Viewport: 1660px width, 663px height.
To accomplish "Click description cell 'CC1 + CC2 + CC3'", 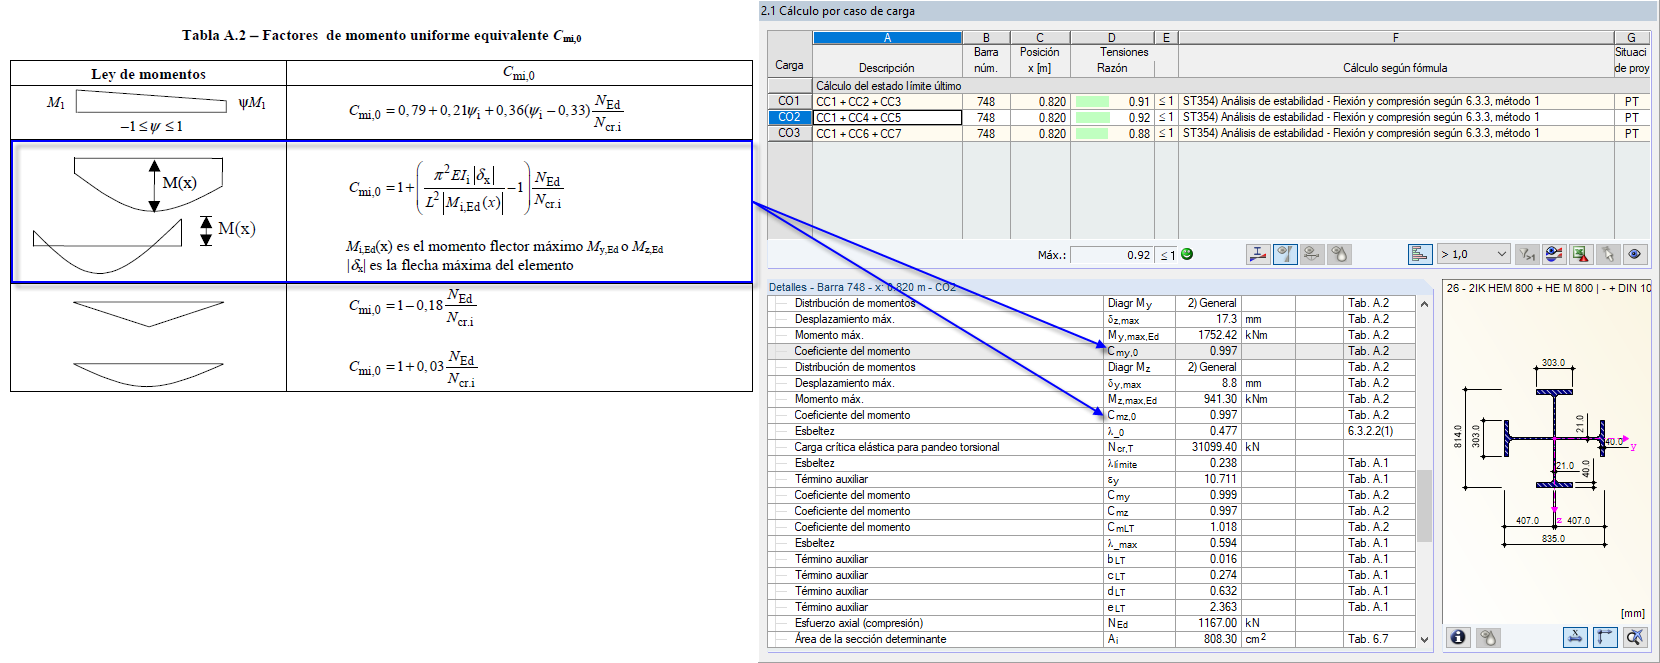I will 887,101.
